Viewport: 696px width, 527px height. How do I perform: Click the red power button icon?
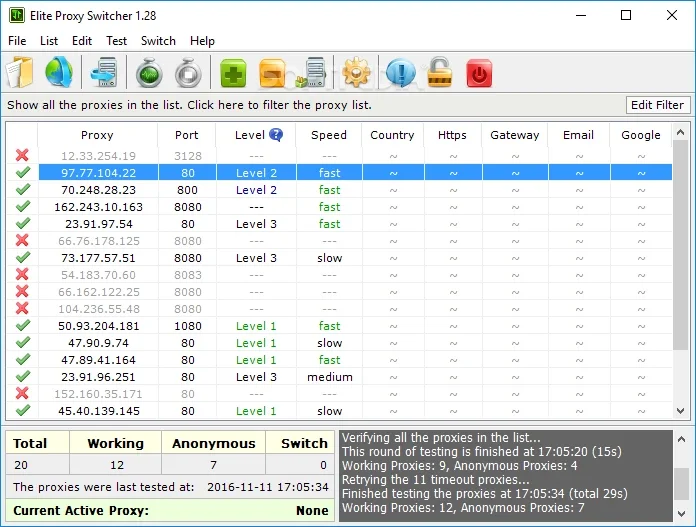479,73
